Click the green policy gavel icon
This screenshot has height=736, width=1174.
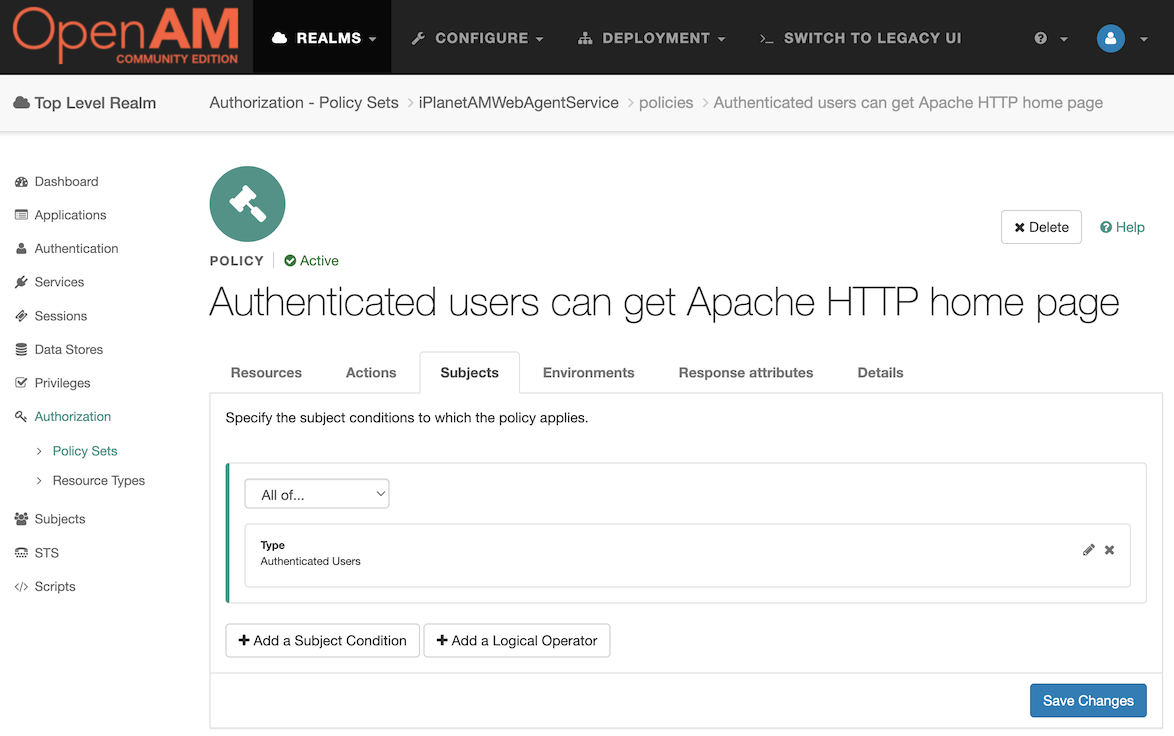click(x=247, y=204)
